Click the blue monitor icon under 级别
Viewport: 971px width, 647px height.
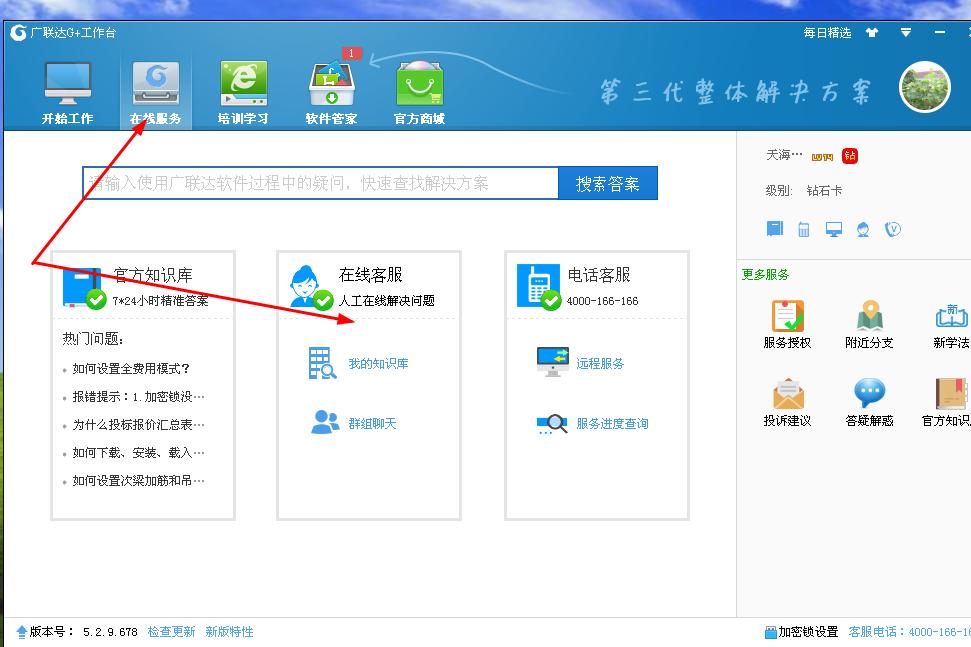[x=834, y=230]
